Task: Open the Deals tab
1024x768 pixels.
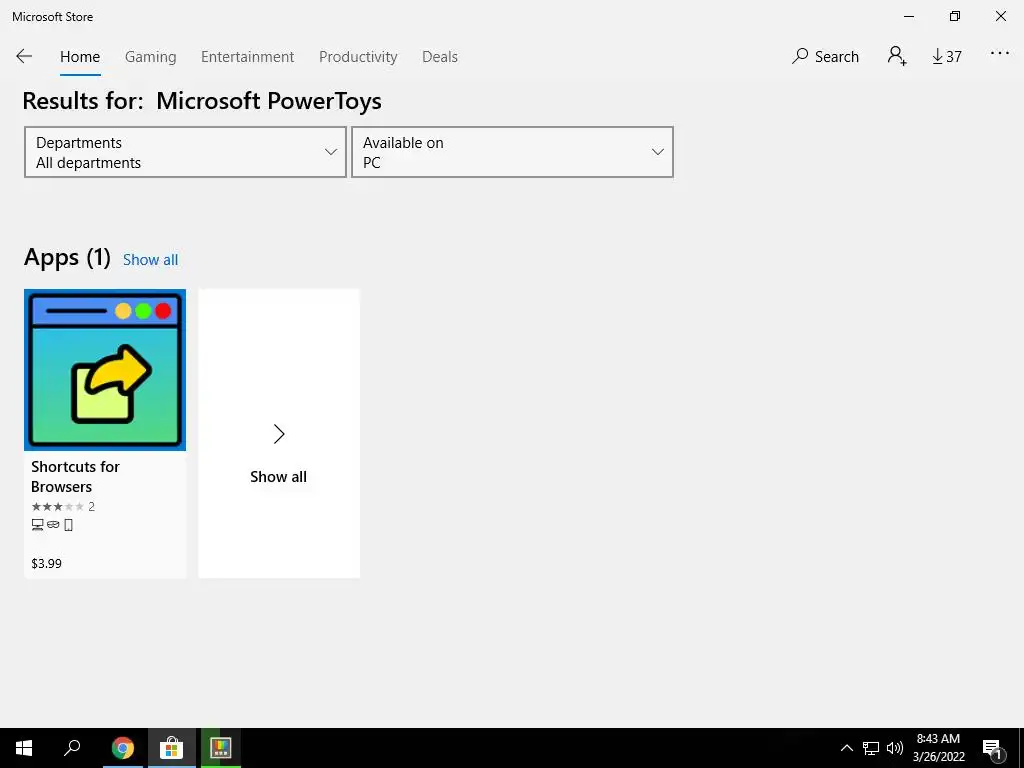Action: [440, 57]
